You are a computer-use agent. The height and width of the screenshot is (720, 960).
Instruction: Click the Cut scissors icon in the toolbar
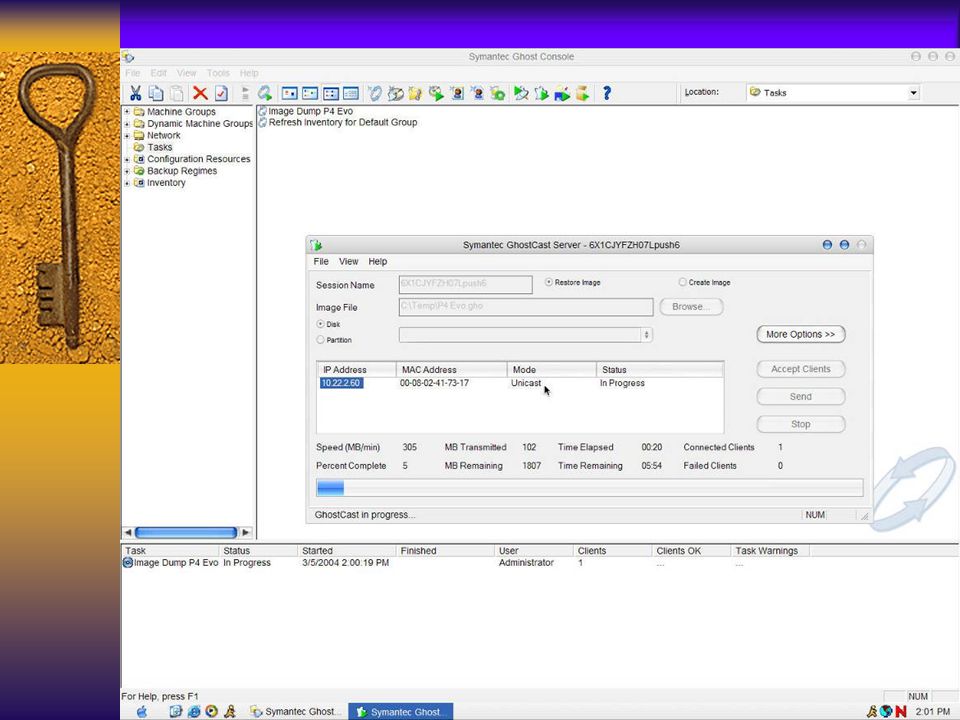click(135, 93)
